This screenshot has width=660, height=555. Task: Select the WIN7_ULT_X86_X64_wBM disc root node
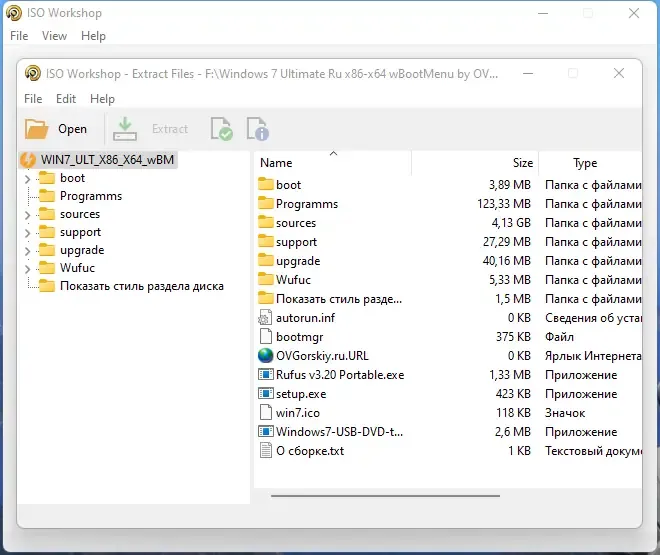click(x=98, y=160)
